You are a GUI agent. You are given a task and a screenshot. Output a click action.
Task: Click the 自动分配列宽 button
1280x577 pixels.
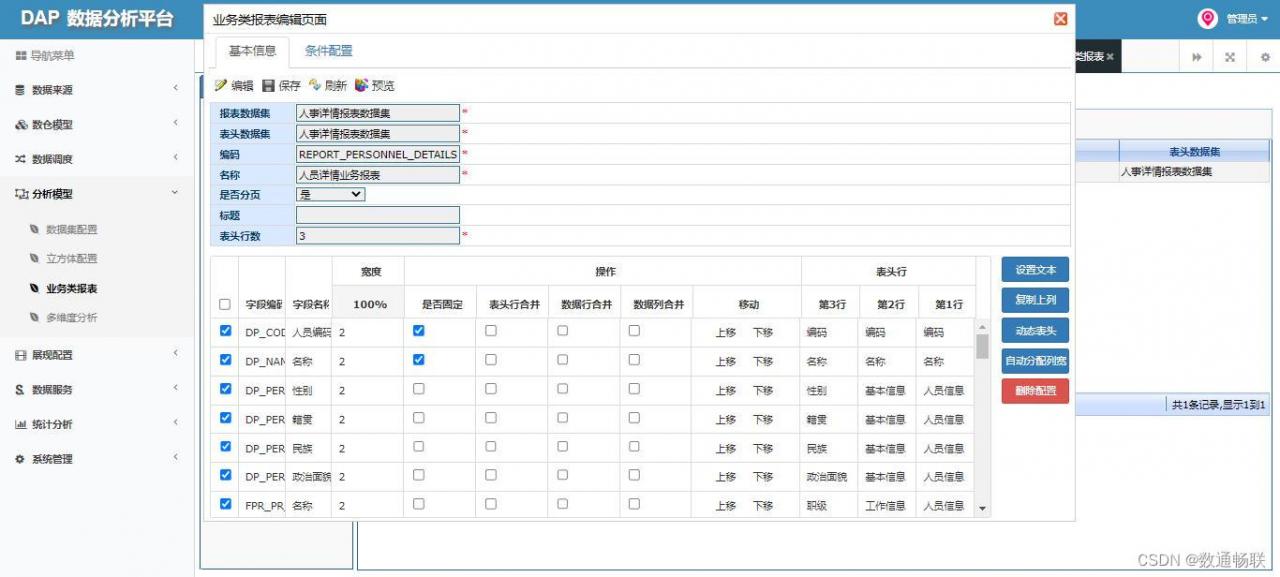pyautogui.click(x=1035, y=361)
